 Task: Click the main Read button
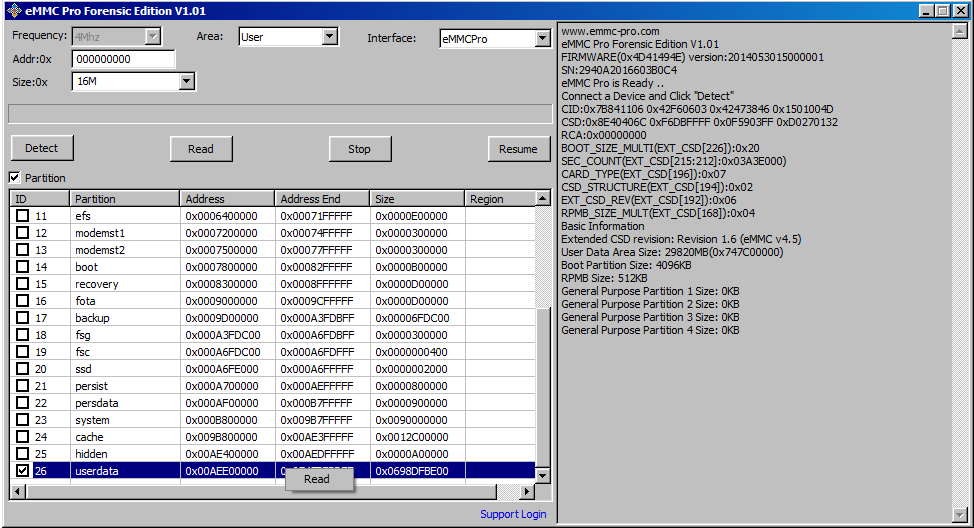click(x=201, y=149)
